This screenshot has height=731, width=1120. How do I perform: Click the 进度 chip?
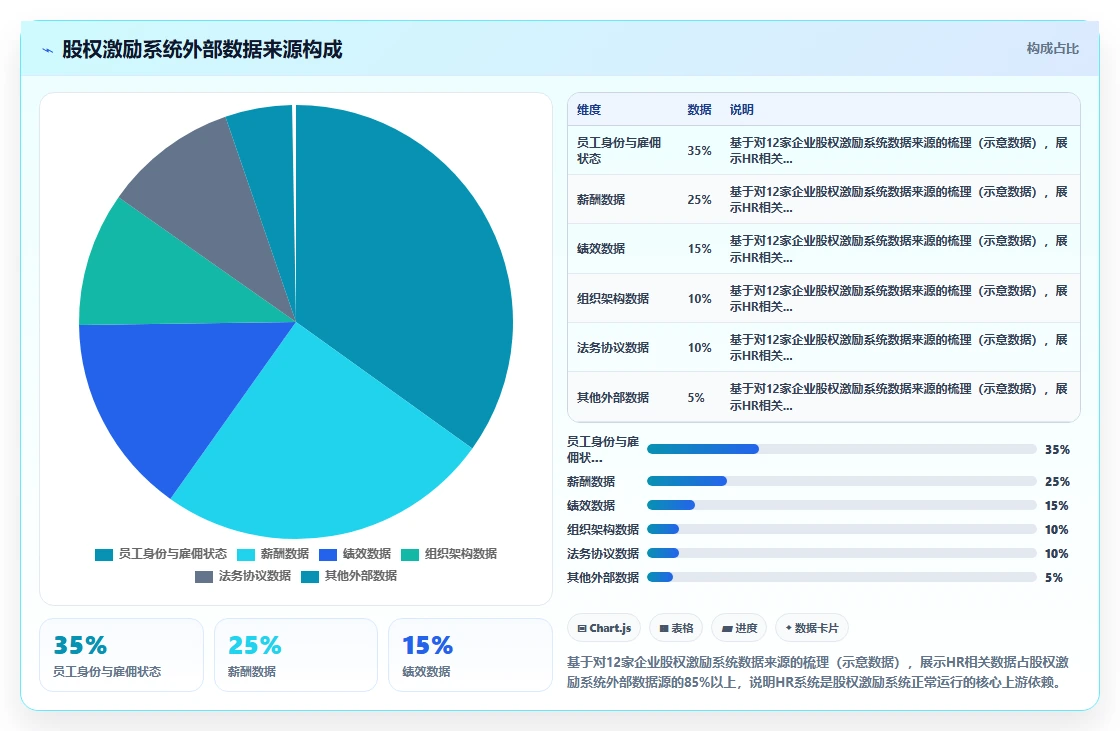click(739, 628)
